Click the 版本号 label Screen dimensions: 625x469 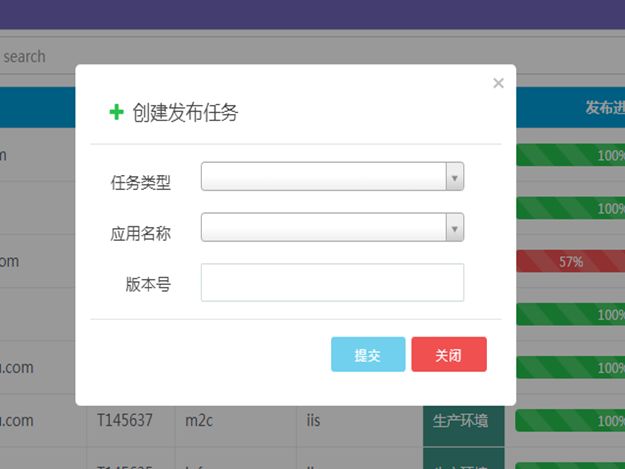[x=148, y=284]
